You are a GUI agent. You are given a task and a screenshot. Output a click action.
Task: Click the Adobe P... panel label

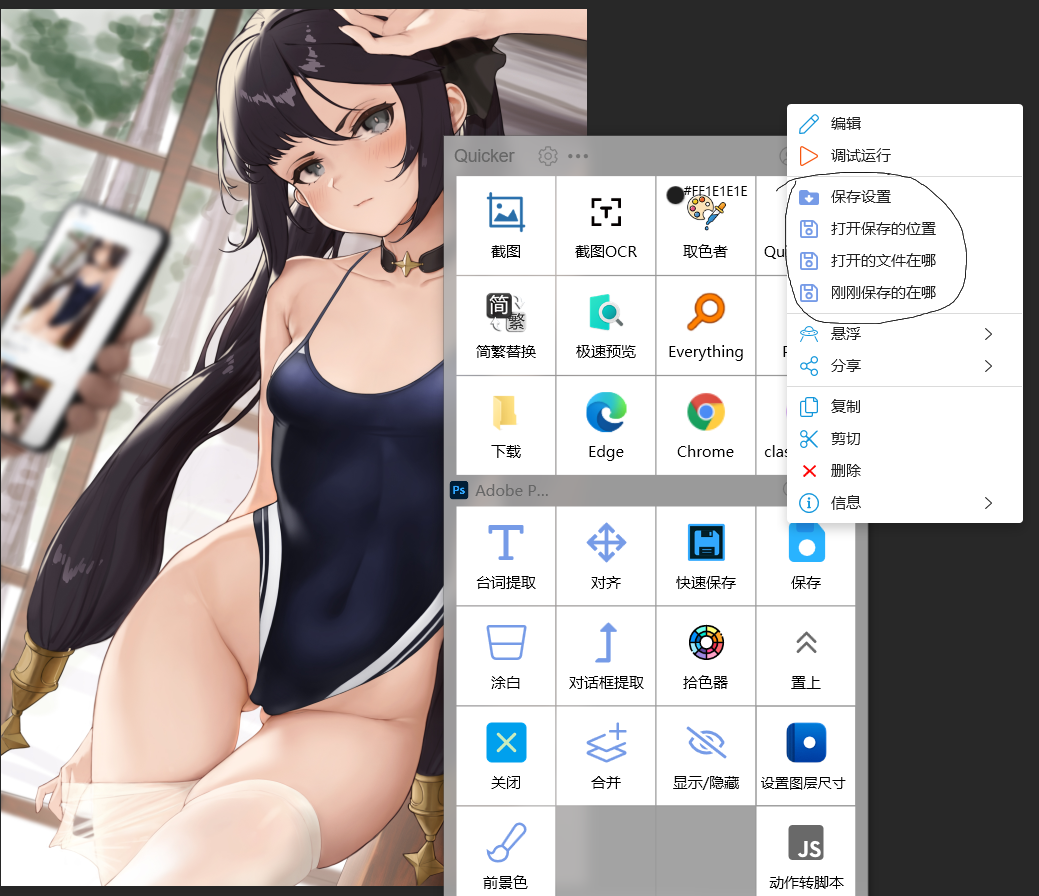pyautogui.click(x=512, y=490)
